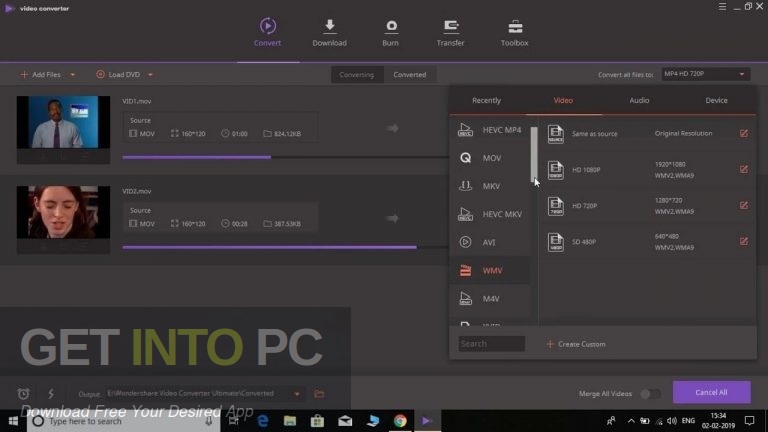Select the Audio format tab
Image resolution: width=768 pixels, height=432 pixels.
(x=639, y=100)
